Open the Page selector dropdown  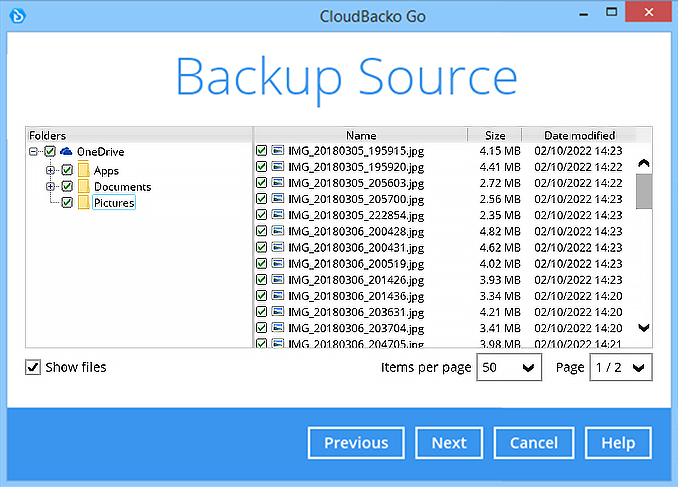click(620, 367)
